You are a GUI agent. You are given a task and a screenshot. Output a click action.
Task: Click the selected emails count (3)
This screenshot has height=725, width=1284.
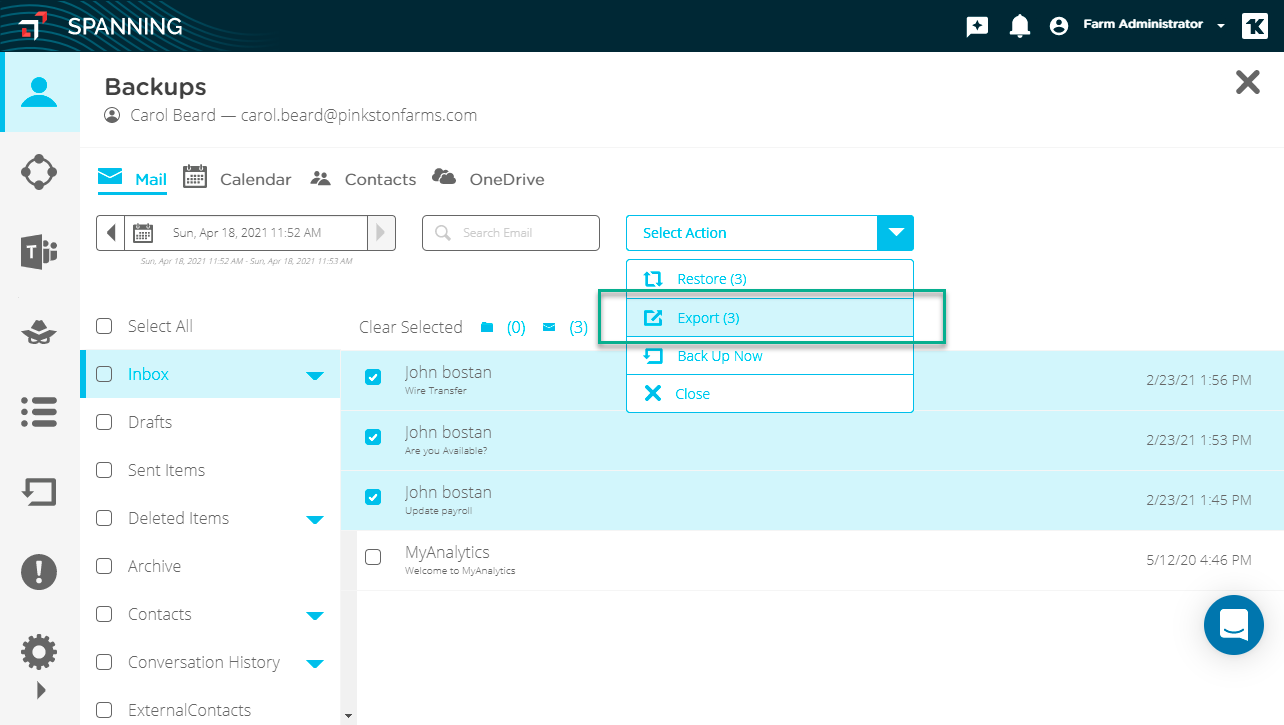pos(578,327)
